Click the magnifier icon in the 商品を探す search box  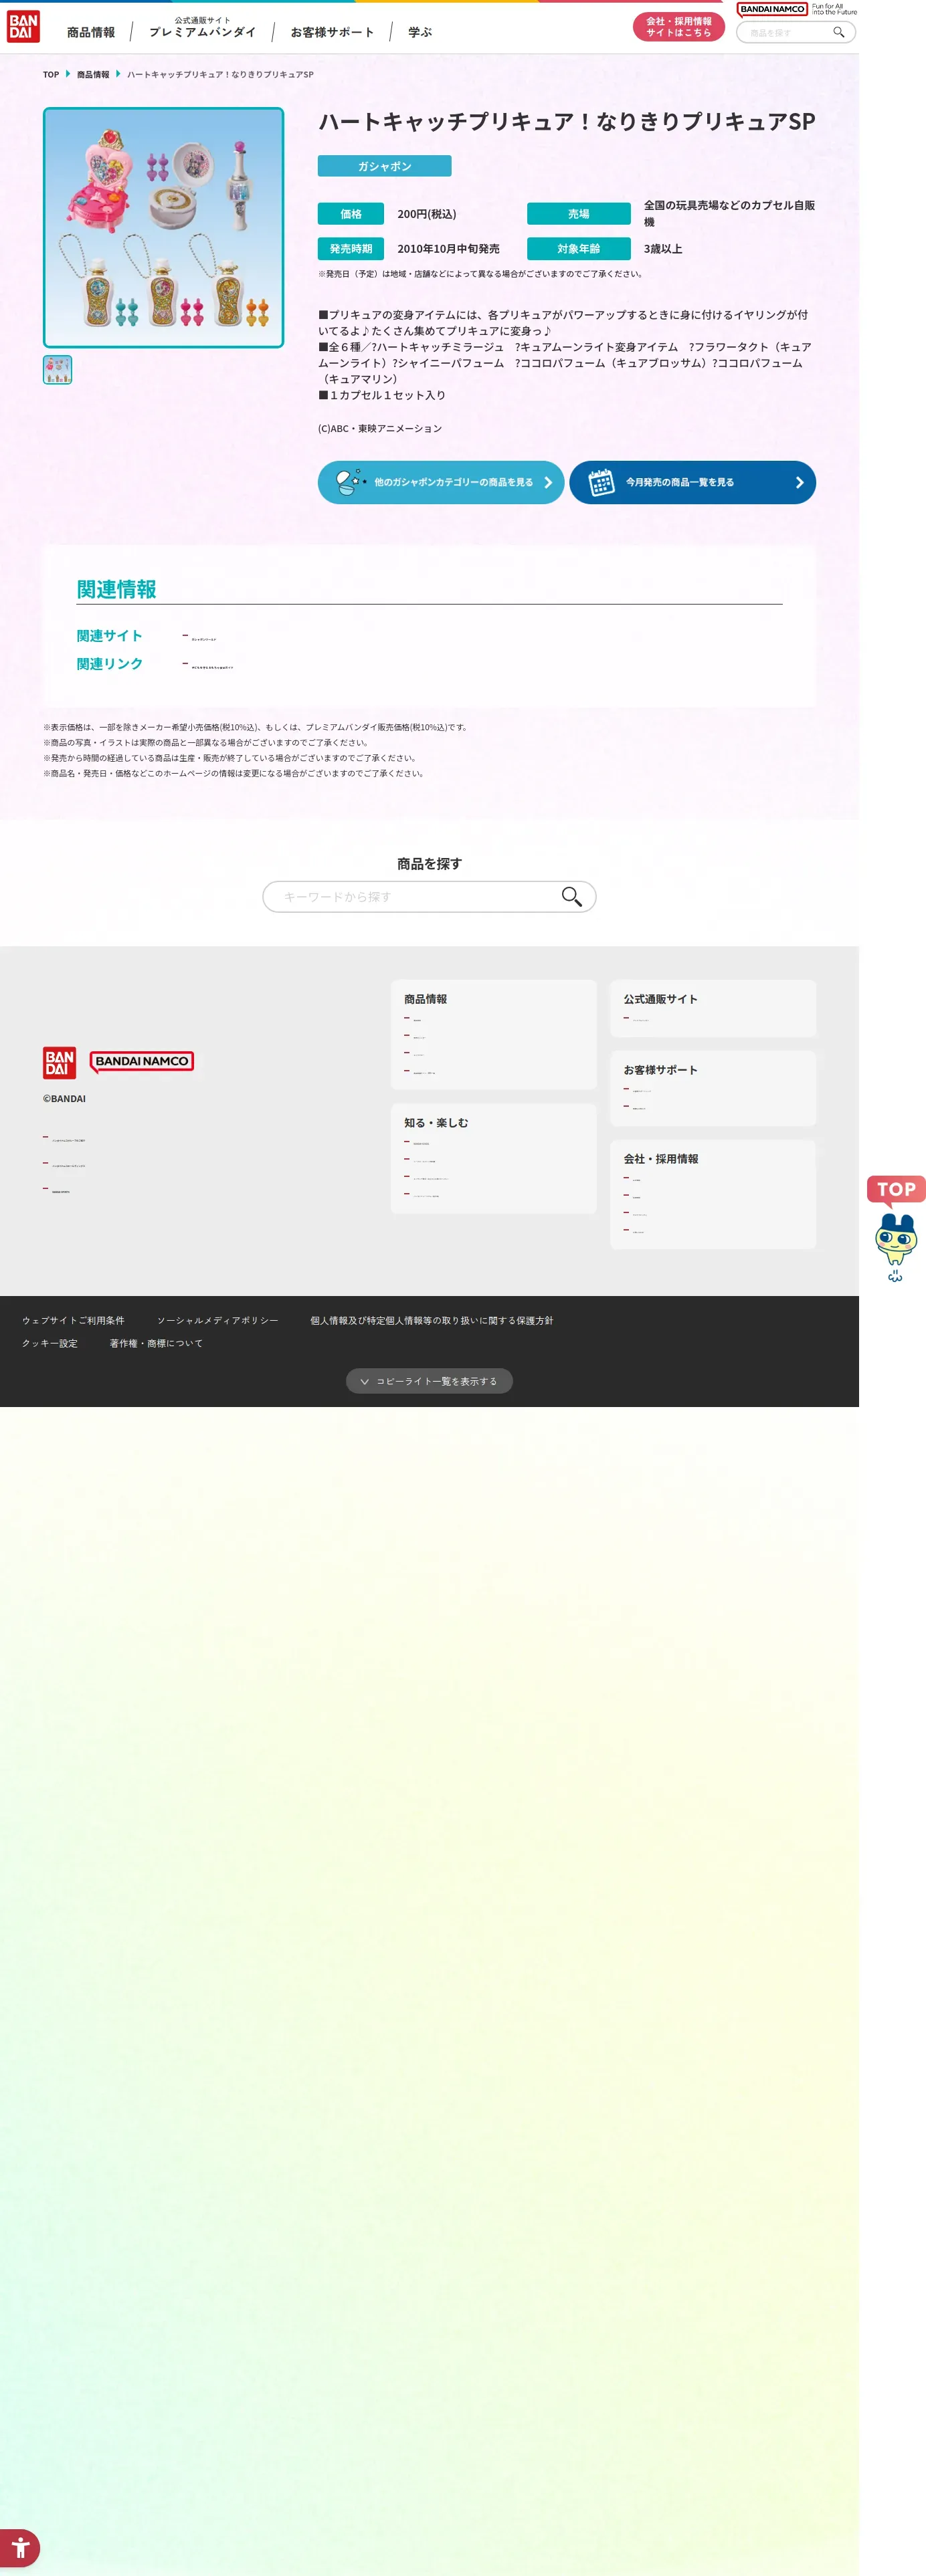pyautogui.click(x=571, y=896)
